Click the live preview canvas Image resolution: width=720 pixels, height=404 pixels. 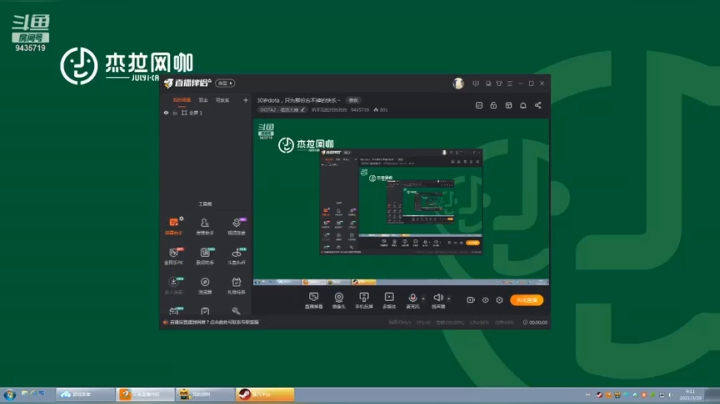[x=401, y=202]
